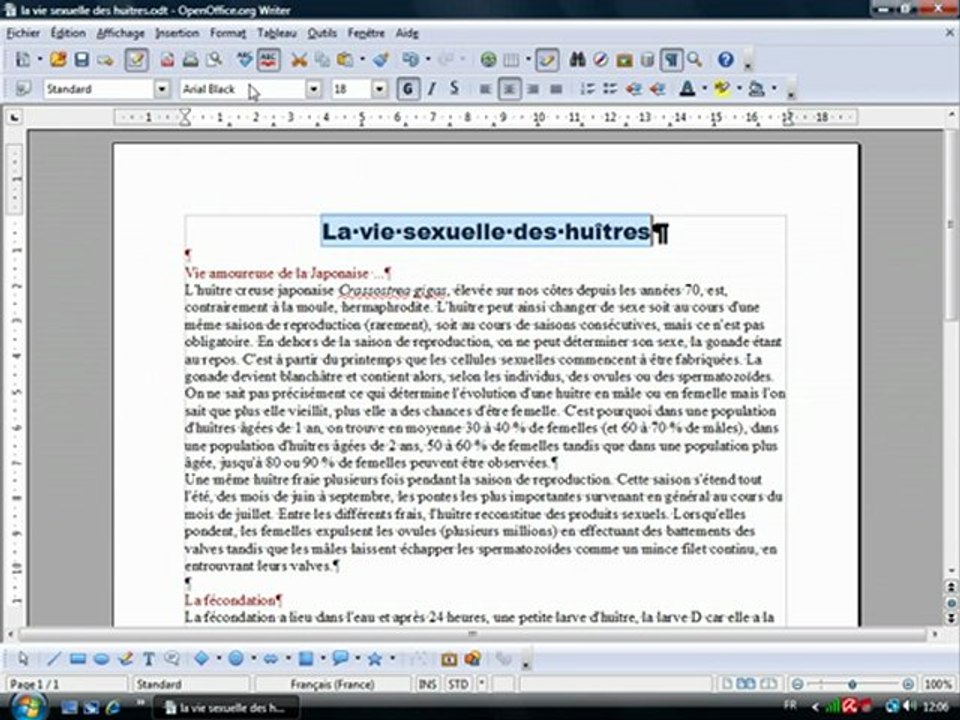Toggle centered alignment button
Screen dimensions: 960x720
coord(509,89)
